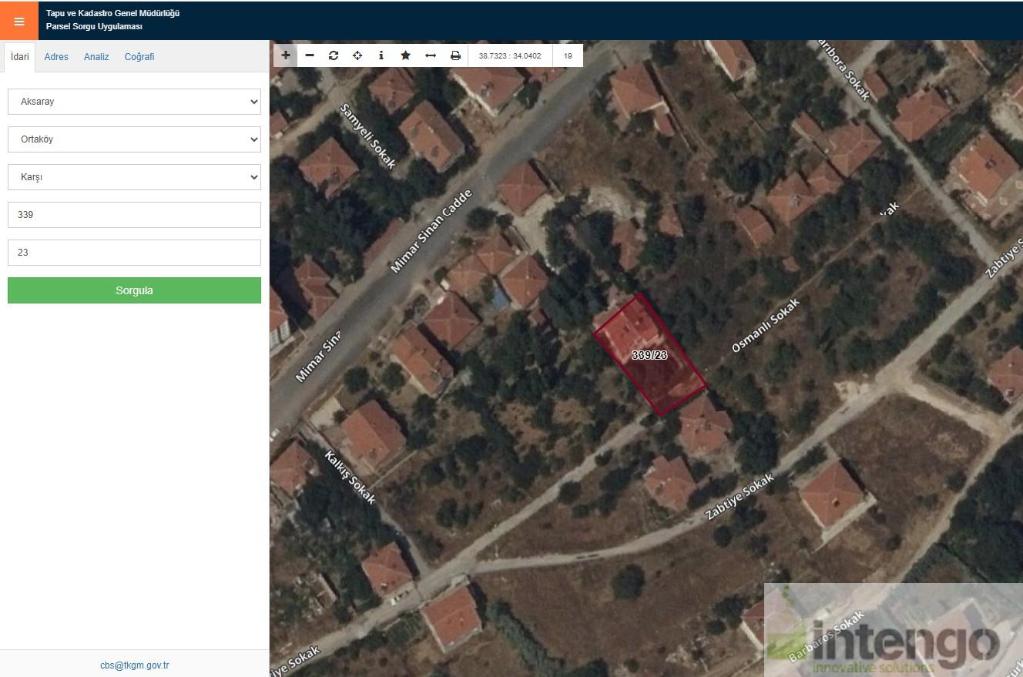
Task: Run the query with Sorgula button
Action: pyautogui.click(x=134, y=290)
